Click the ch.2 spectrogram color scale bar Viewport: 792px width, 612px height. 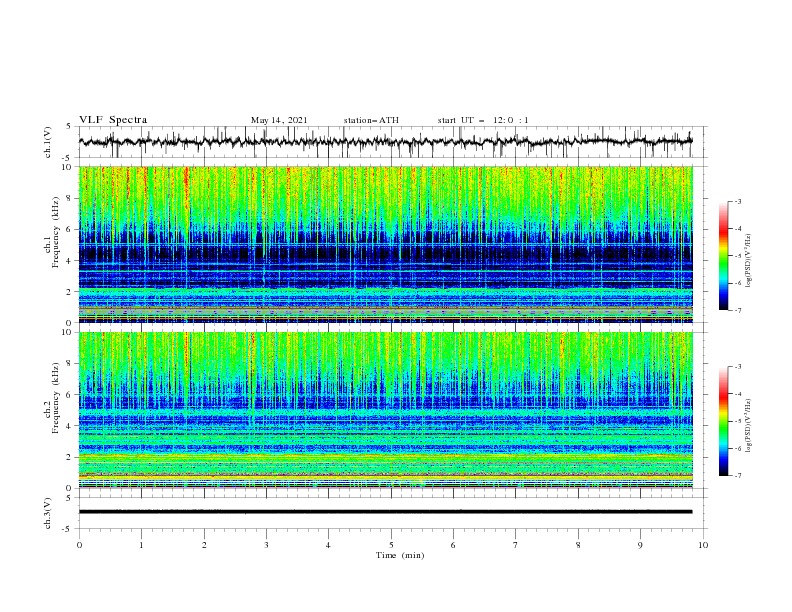[723, 421]
